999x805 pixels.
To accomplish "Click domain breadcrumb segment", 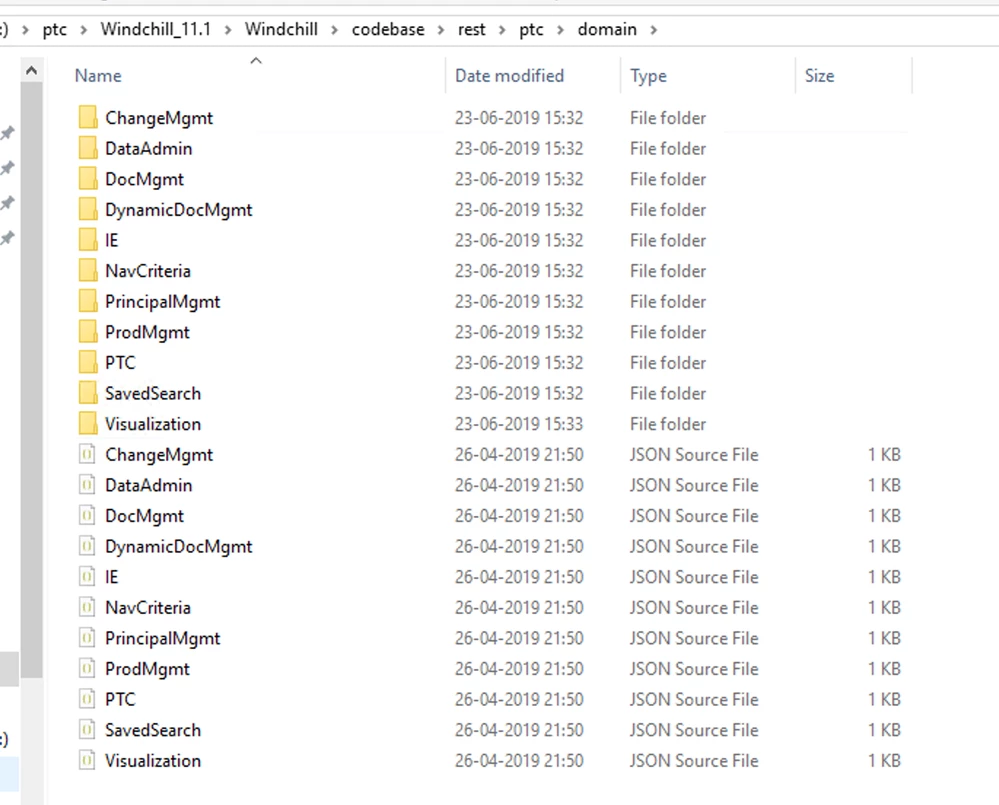I will pyautogui.click(x=607, y=29).
